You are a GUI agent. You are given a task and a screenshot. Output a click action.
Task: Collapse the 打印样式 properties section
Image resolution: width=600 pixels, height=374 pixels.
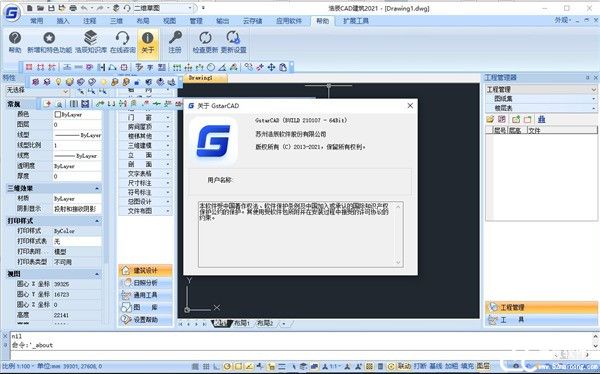point(97,221)
